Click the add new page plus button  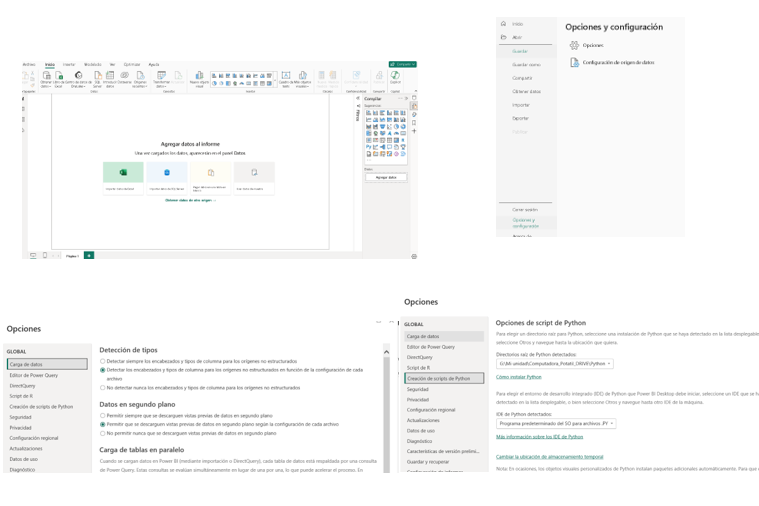(x=89, y=255)
